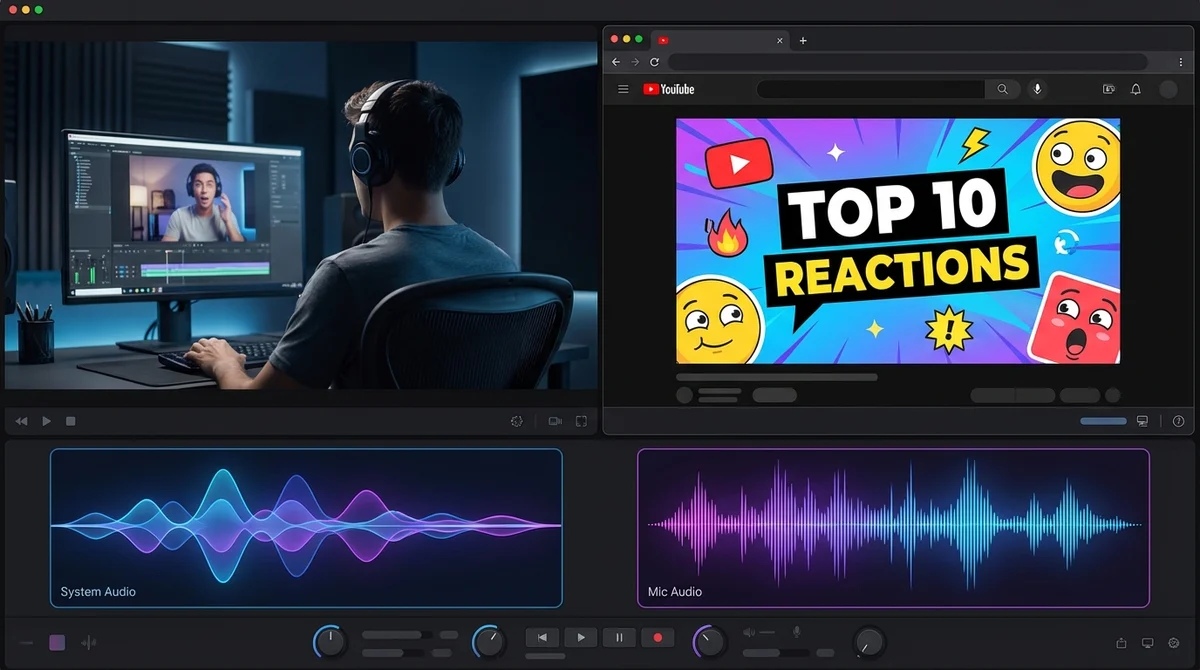Close the YouTube browser tab

[780, 40]
